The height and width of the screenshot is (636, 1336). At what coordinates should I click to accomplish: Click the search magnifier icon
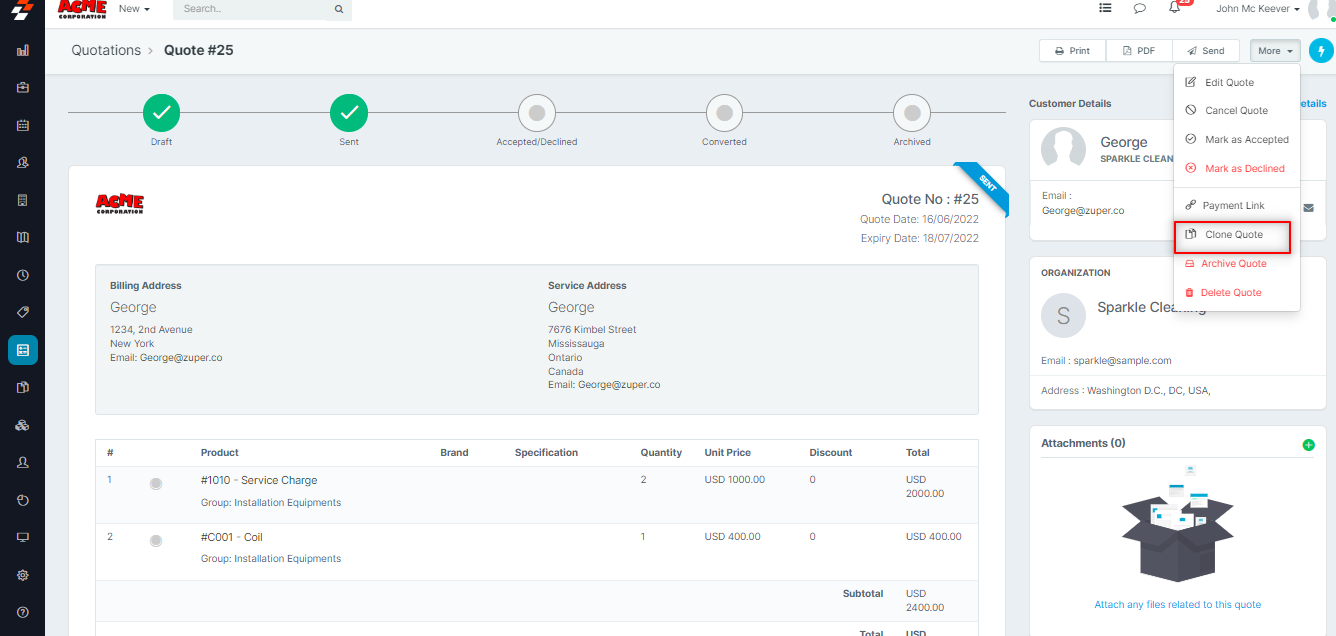(x=339, y=9)
